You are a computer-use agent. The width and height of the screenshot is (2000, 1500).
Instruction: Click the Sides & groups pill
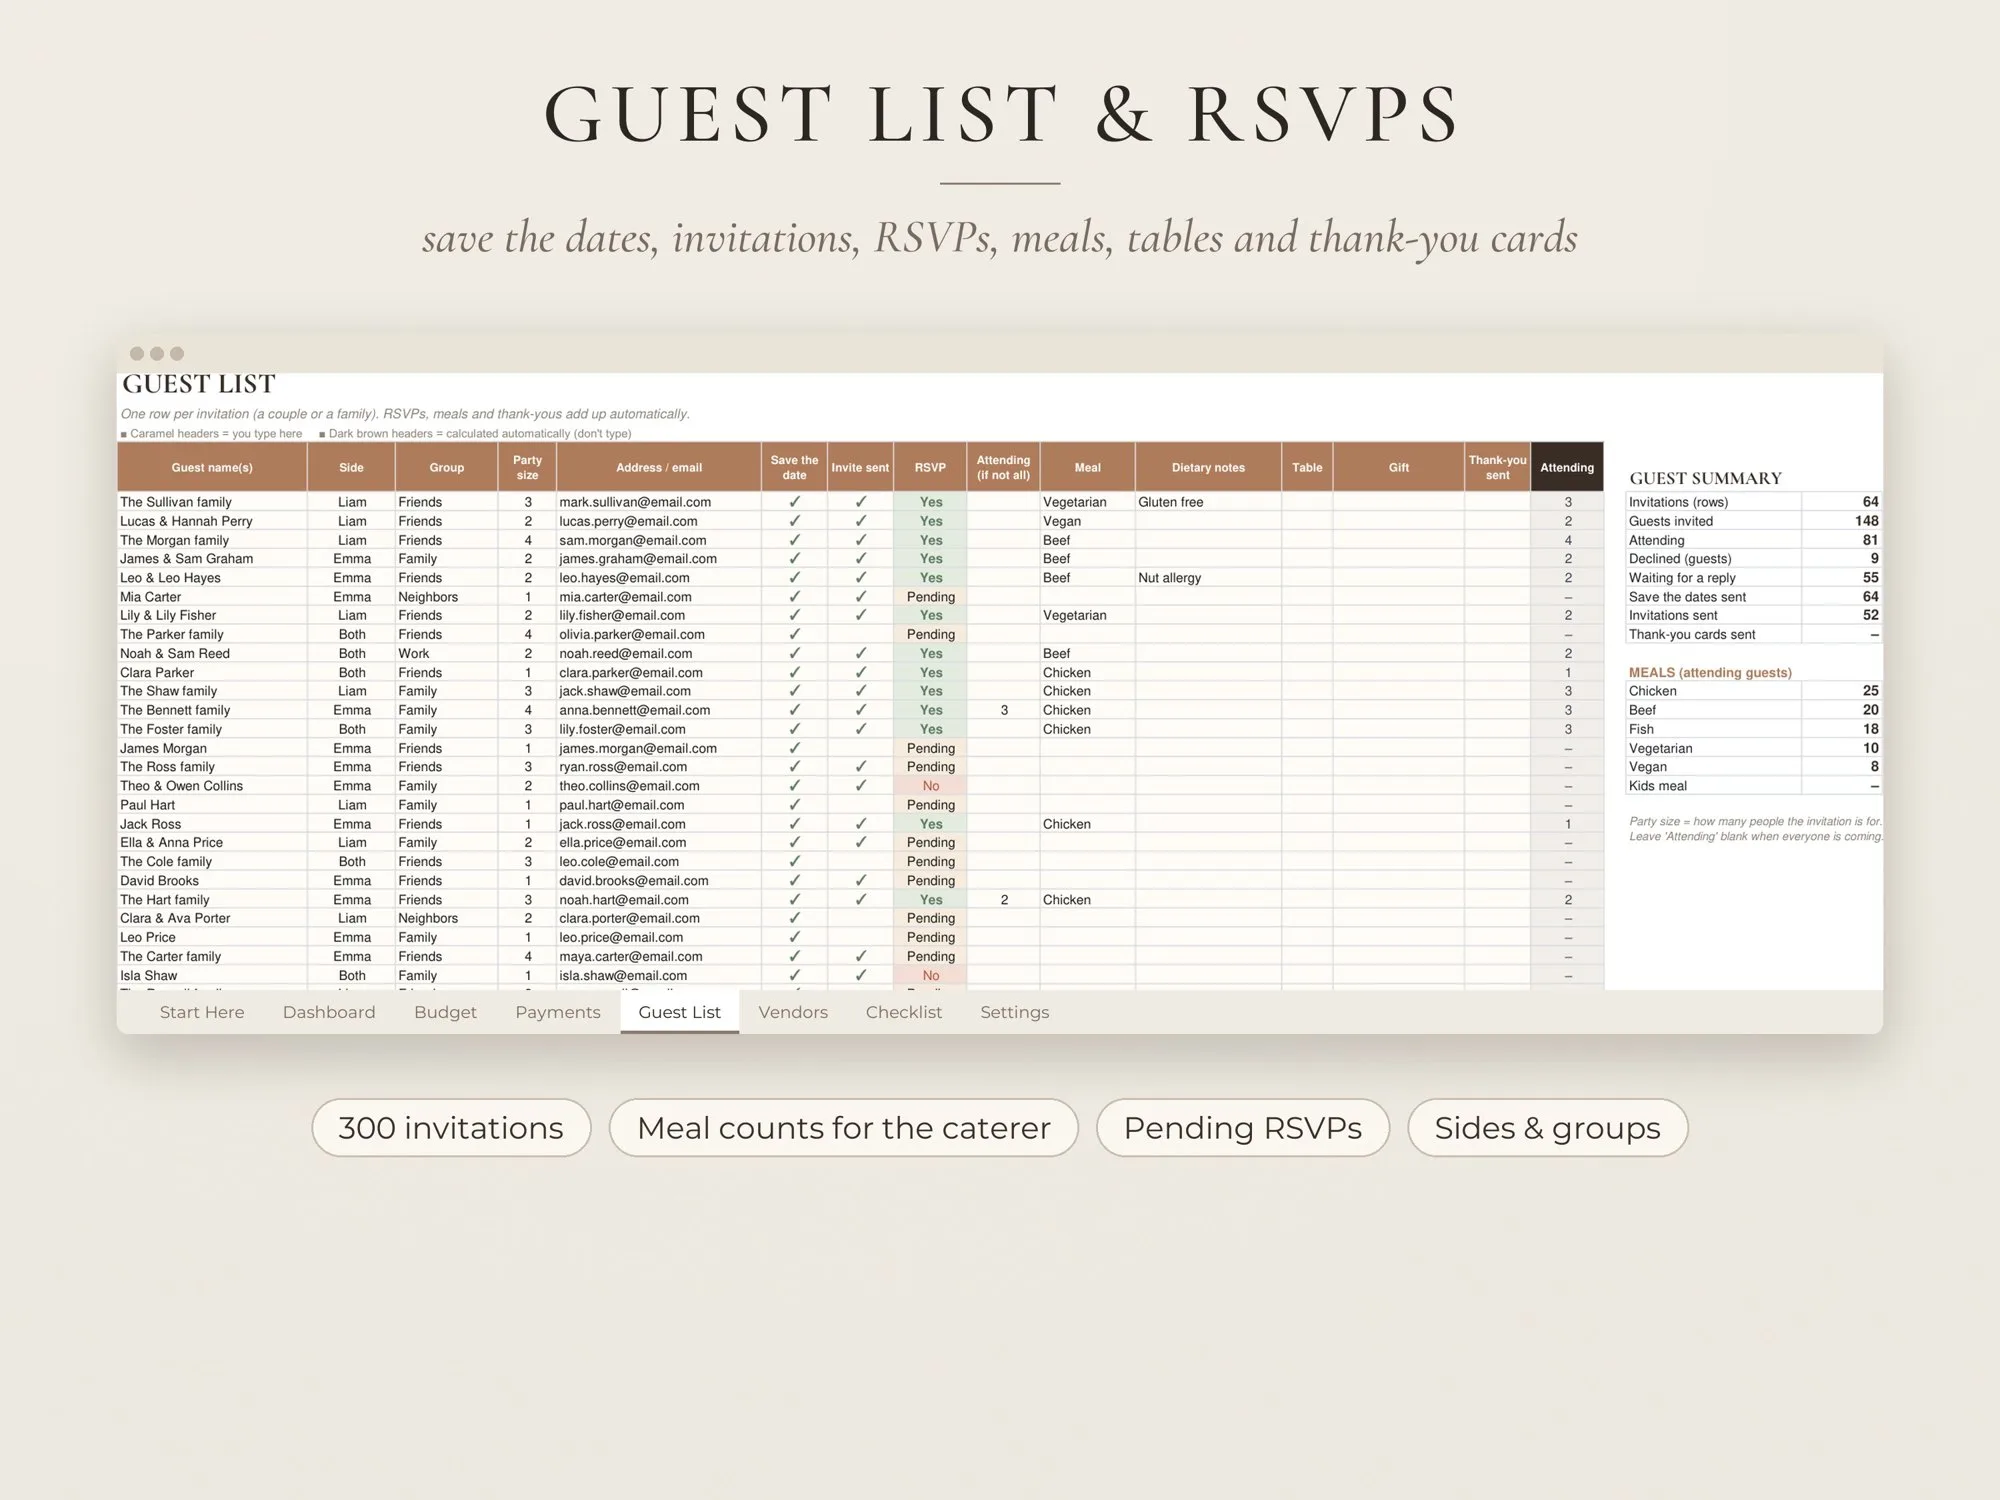1547,1128
